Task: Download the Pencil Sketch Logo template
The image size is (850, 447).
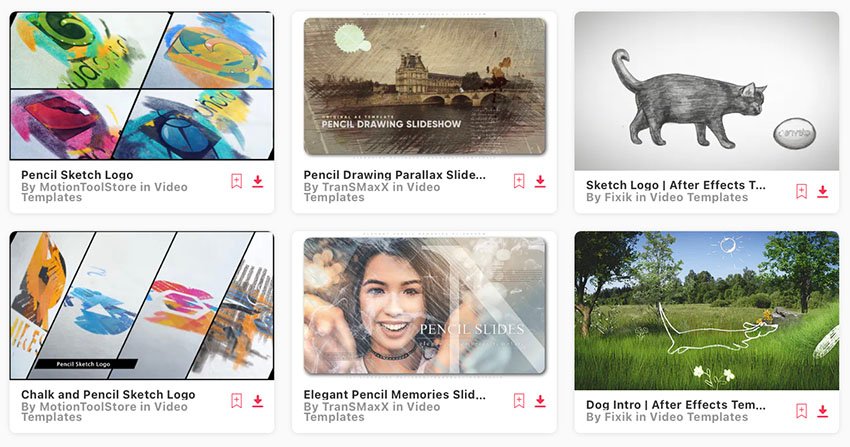Action: [x=258, y=181]
